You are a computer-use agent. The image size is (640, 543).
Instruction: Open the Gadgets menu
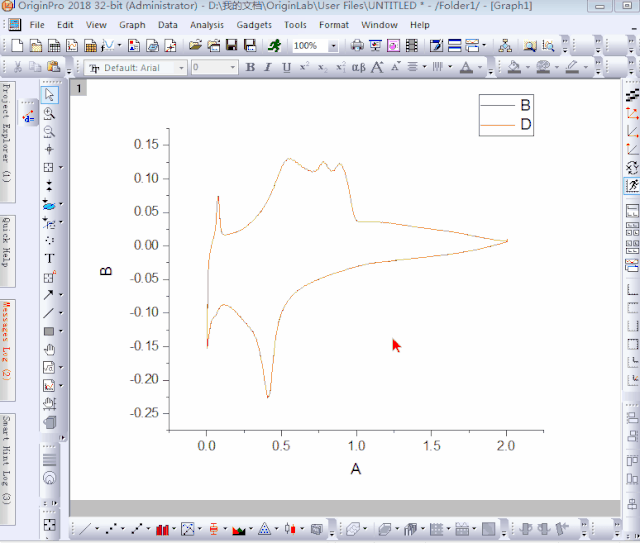point(254,24)
